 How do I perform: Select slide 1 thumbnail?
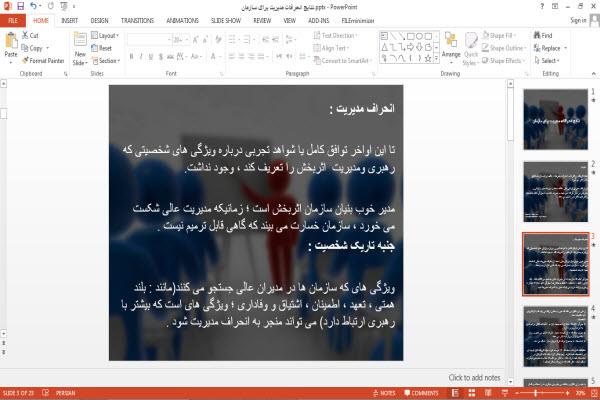pos(556,119)
